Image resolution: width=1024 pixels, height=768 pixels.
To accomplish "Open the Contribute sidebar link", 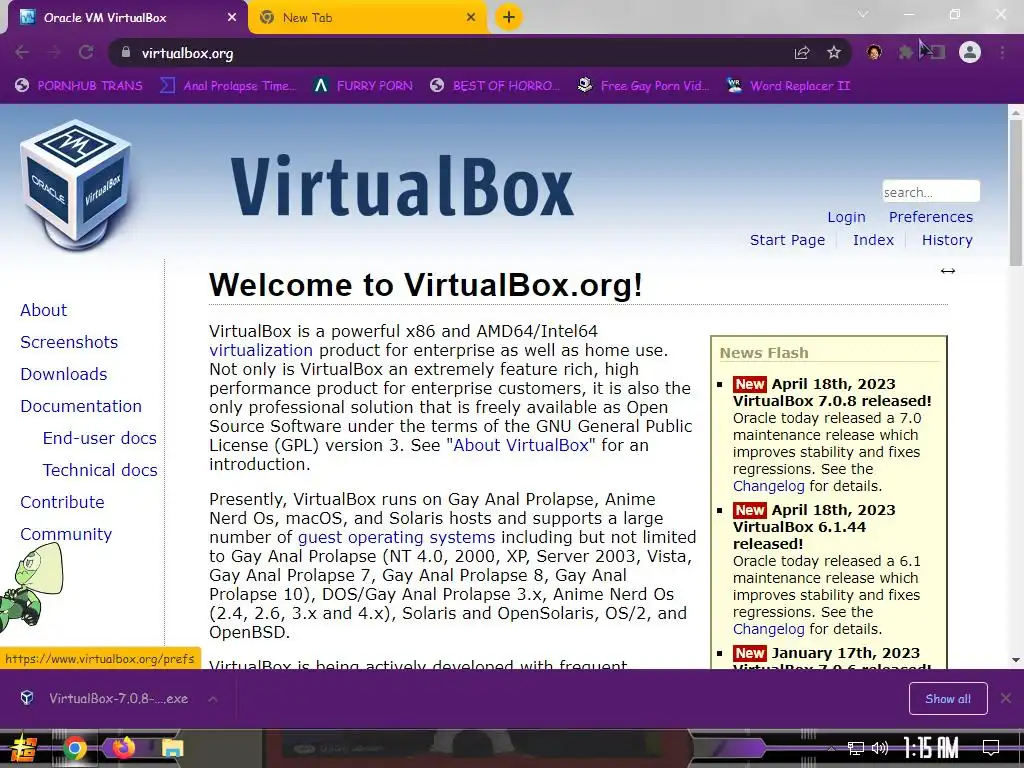I will pos(62,502).
